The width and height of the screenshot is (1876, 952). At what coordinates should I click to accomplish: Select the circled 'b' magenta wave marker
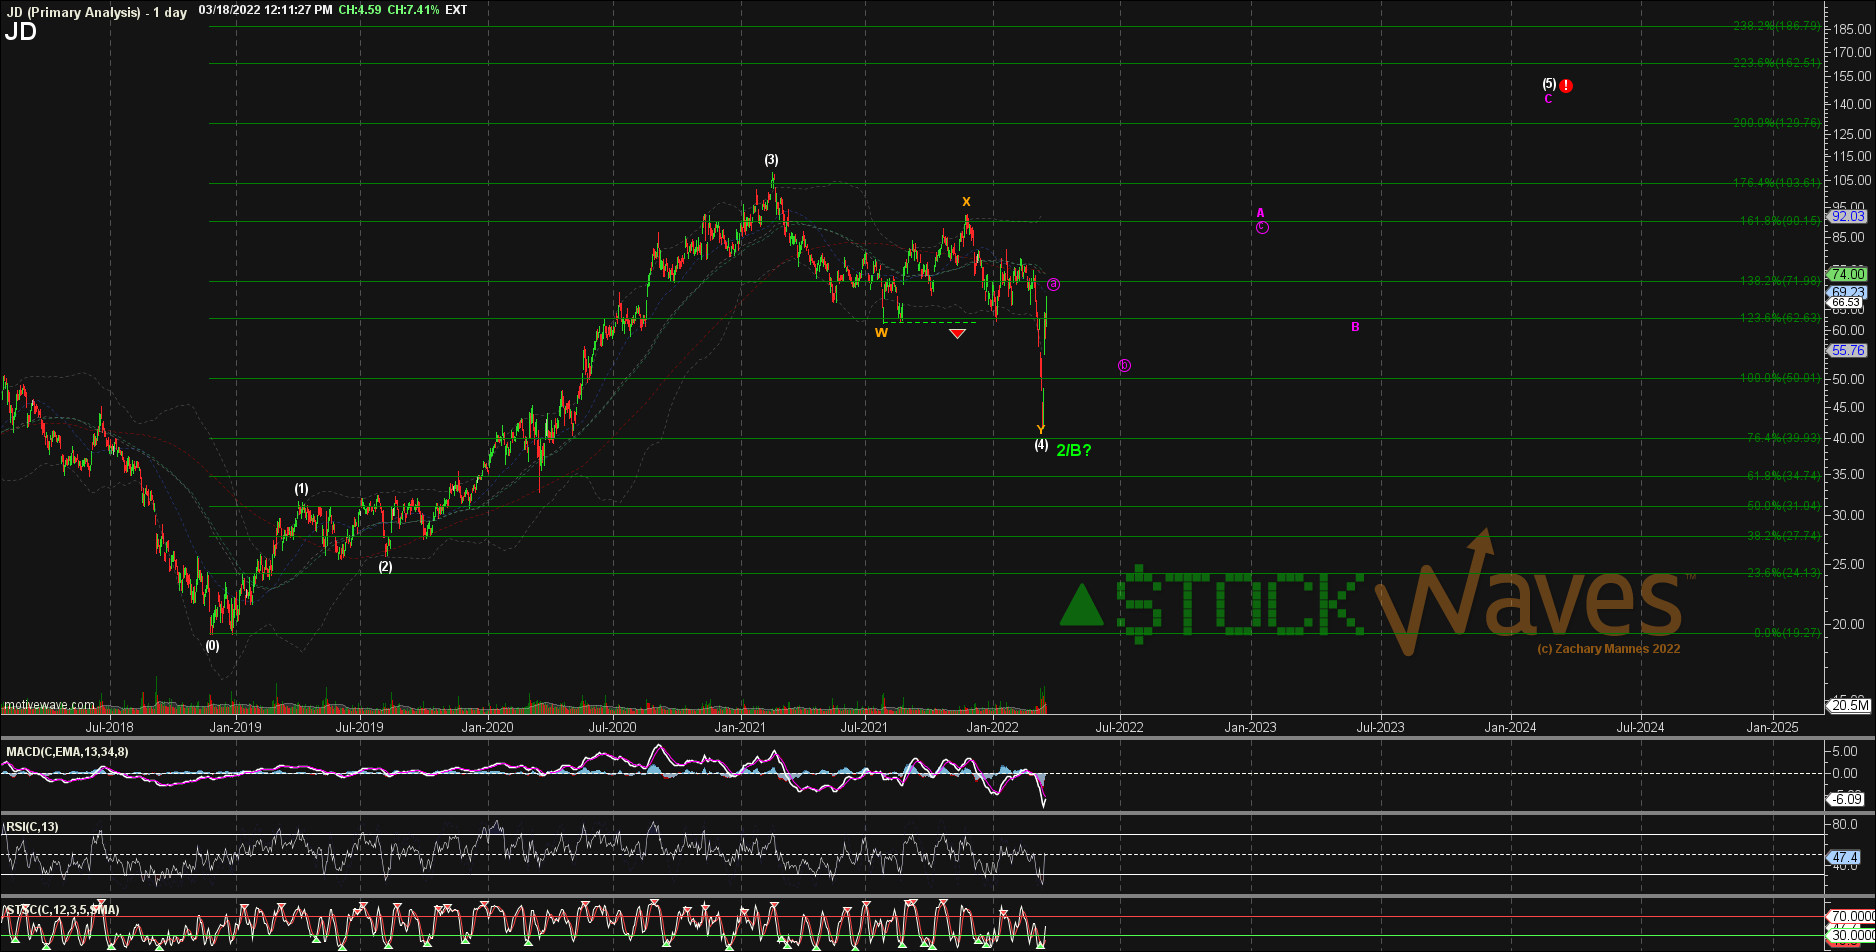coord(1124,366)
